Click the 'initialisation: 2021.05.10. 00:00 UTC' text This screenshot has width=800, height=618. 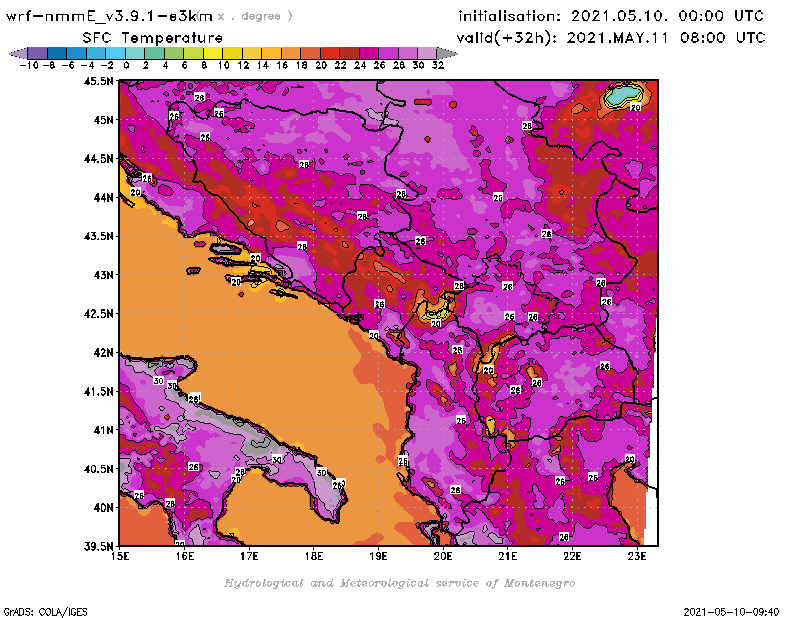[611, 16]
